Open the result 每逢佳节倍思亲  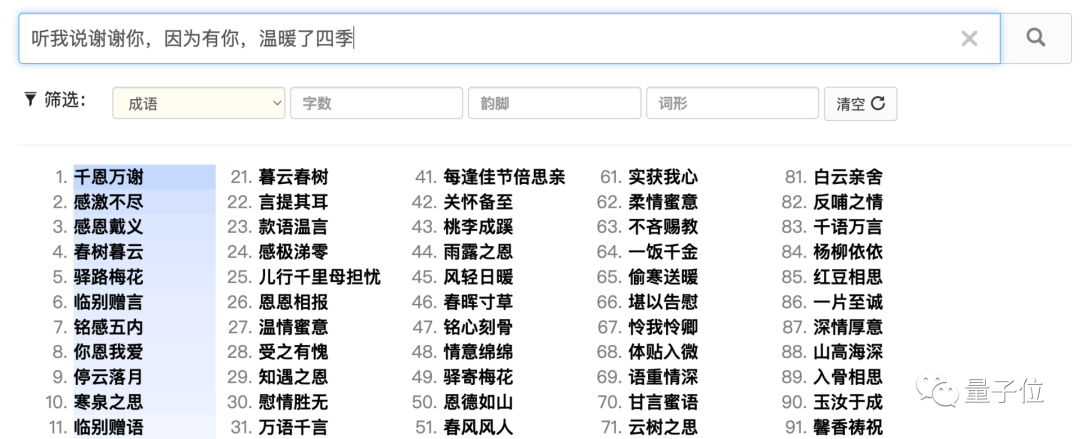[504, 177]
